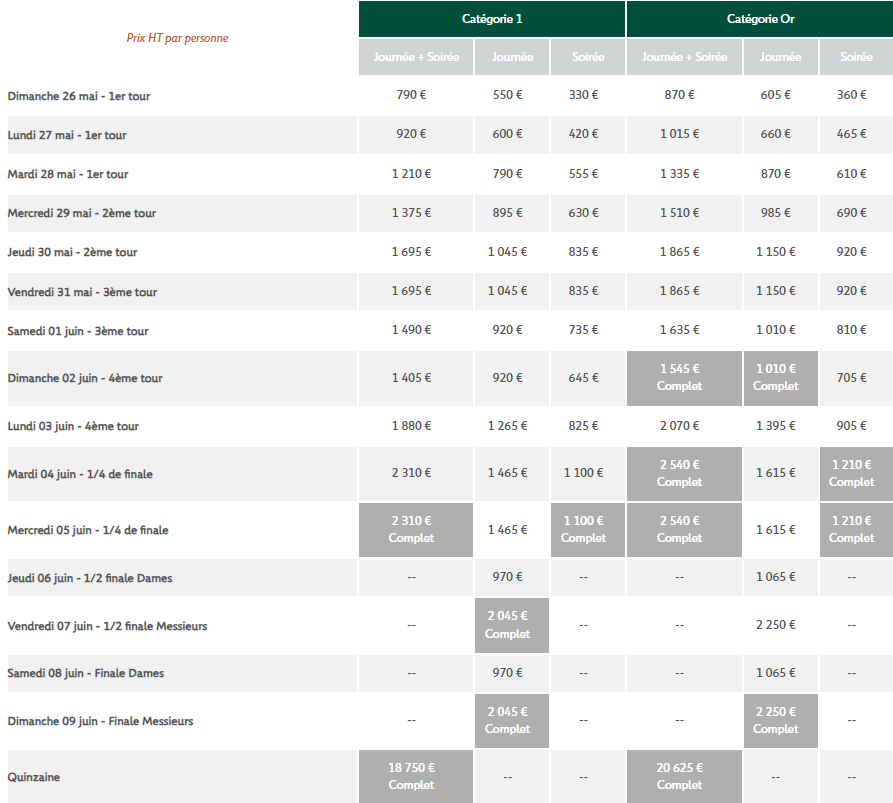
Task: Click the sold-out 1 545 € Complet cell
Action: click(x=679, y=377)
